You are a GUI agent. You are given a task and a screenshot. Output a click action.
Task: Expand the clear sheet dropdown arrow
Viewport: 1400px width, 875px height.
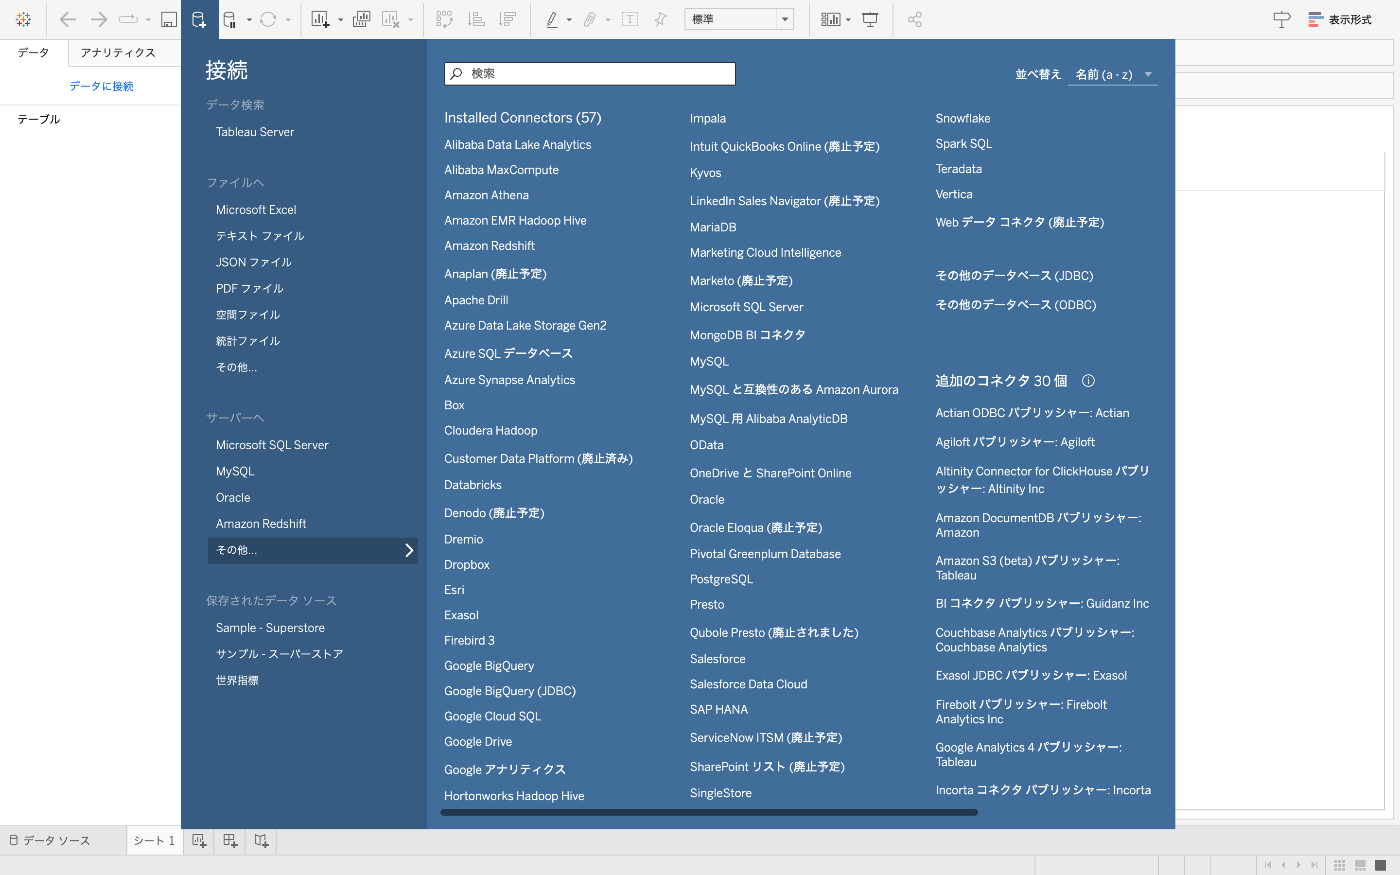[x=410, y=20]
